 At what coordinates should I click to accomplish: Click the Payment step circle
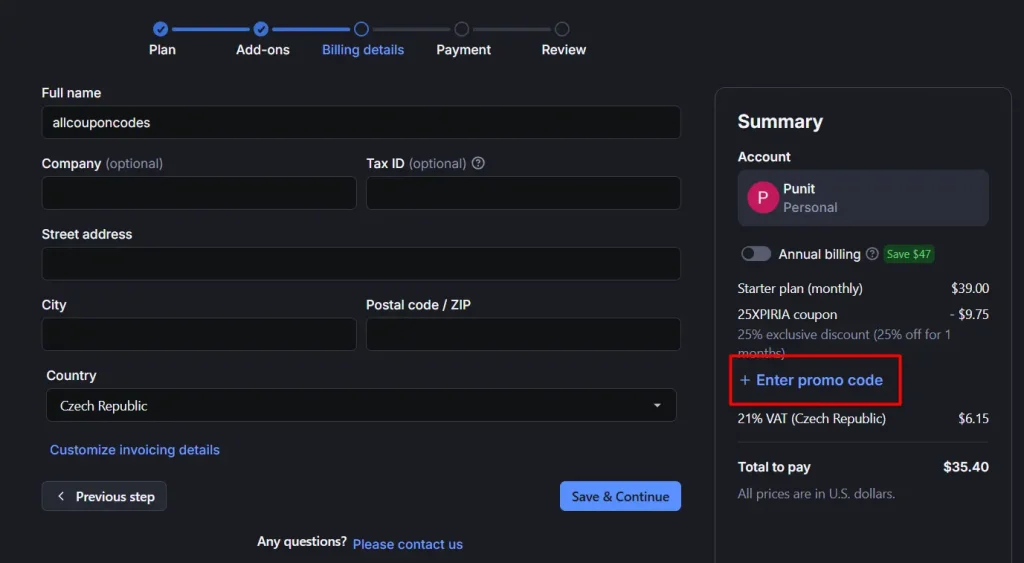(461, 29)
